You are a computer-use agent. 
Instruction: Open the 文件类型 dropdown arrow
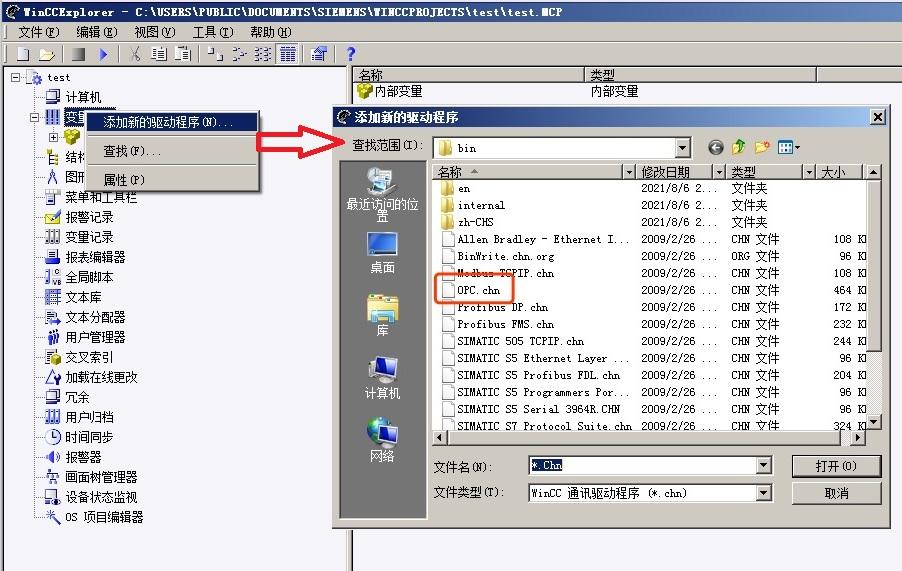(x=764, y=493)
